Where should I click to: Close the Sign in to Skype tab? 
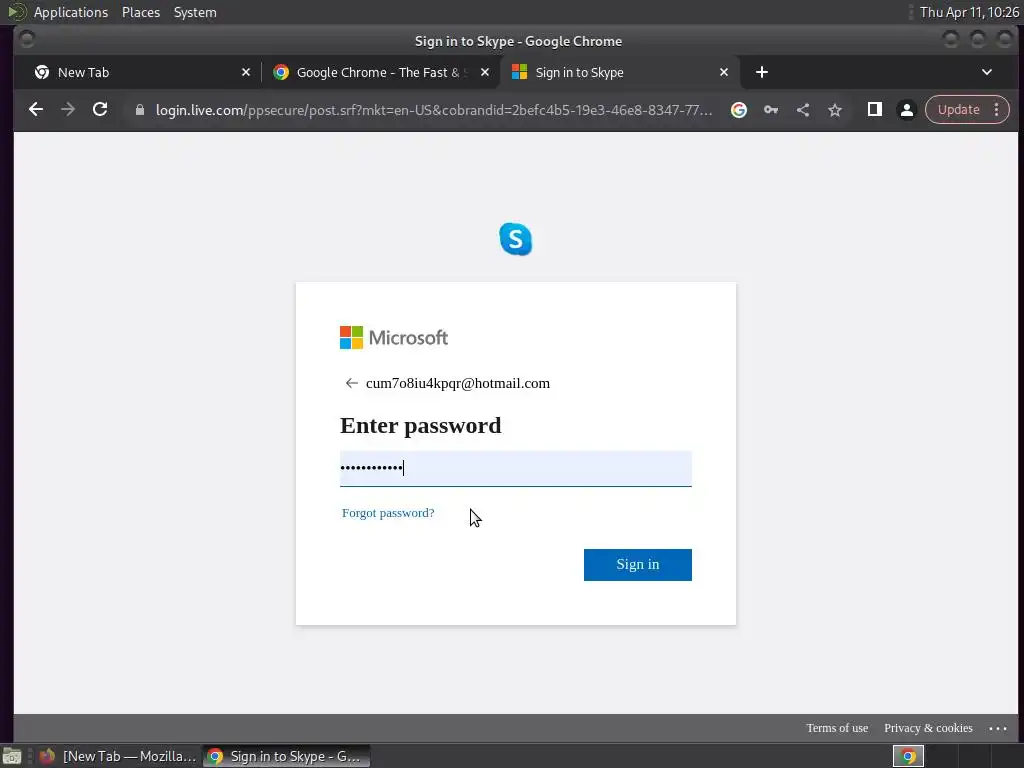[x=724, y=72]
